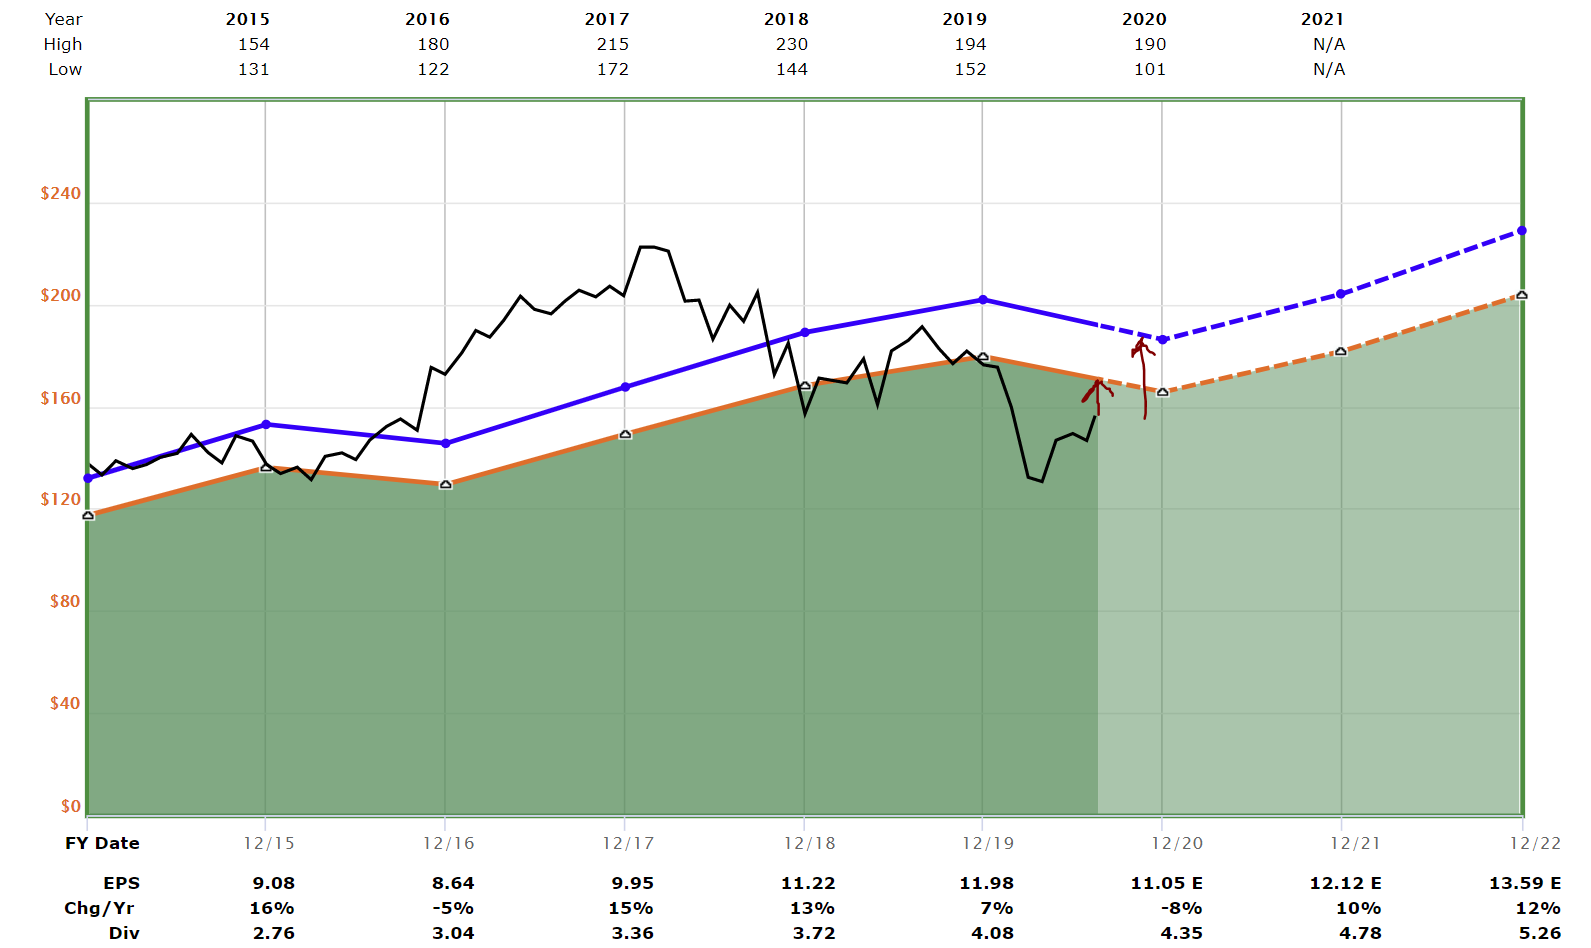Select the dividend value 4.08

click(993, 933)
